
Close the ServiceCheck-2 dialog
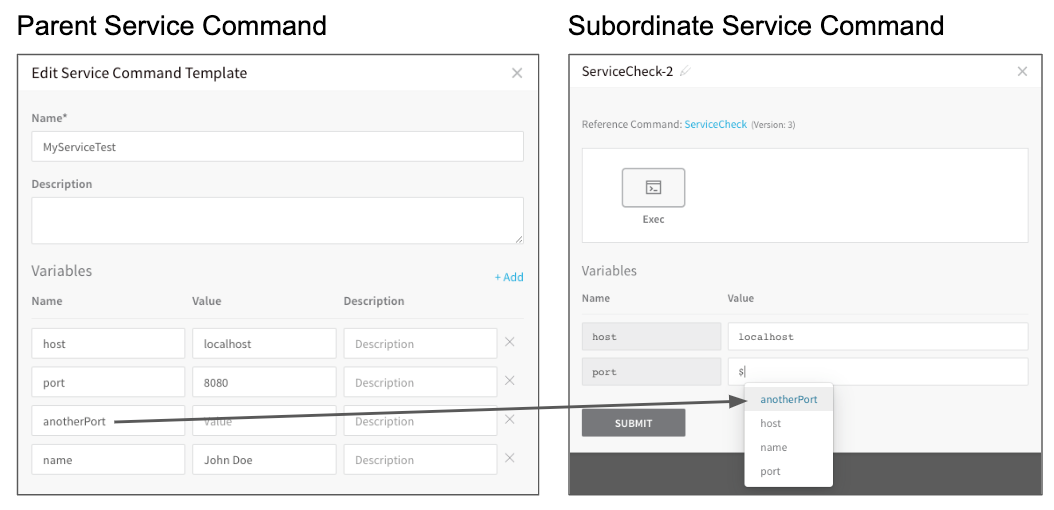coord(1022,71)
